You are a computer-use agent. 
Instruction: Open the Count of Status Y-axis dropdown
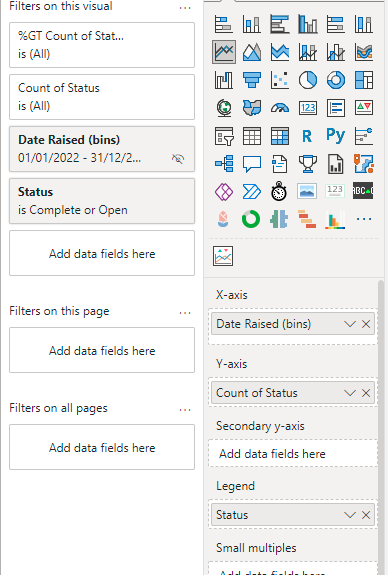click(x=350, y=393)
